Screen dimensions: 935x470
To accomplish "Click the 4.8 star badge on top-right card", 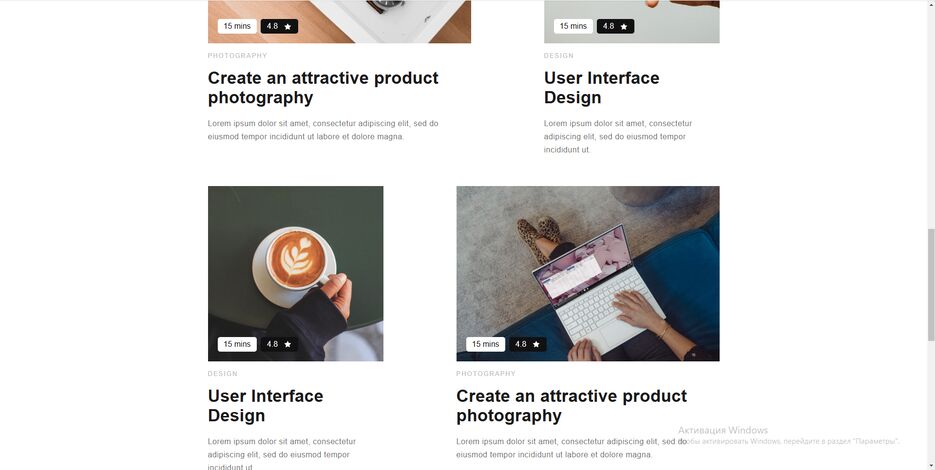I will tap(615, 26).
